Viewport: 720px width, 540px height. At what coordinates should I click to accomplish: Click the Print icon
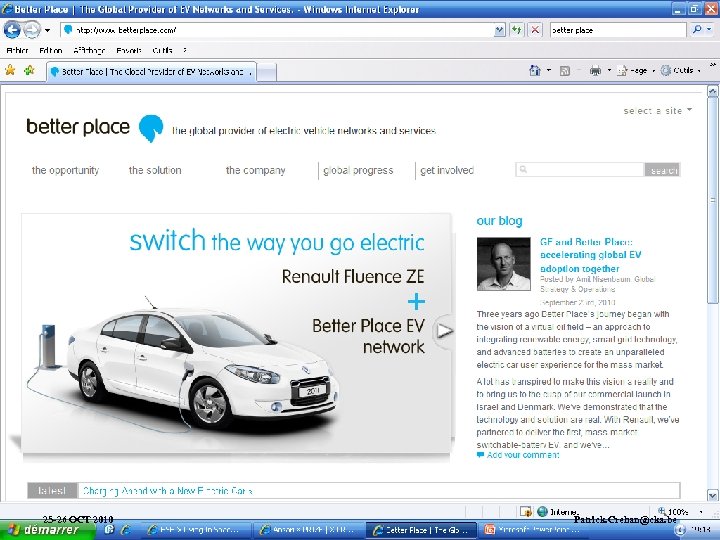click(x=595, y=71)
